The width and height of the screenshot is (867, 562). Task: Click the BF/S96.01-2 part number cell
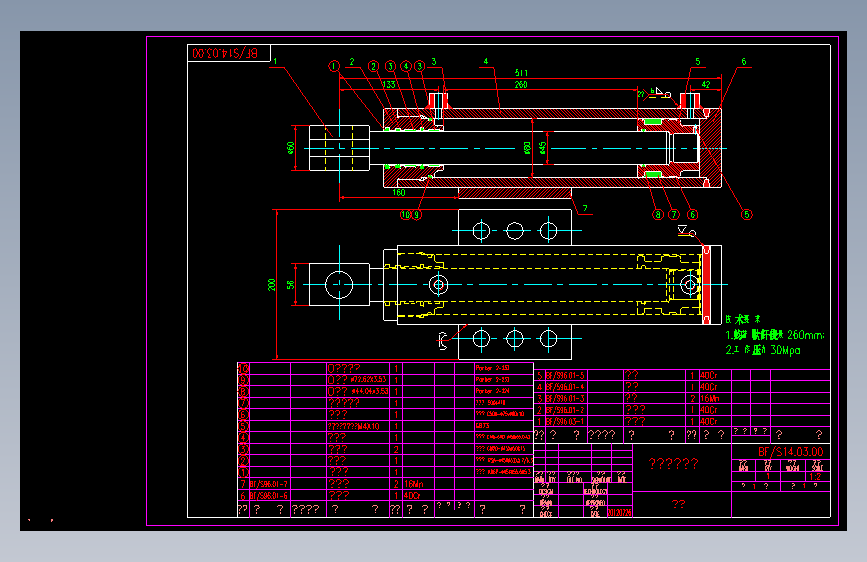click(x=565, y=410)
